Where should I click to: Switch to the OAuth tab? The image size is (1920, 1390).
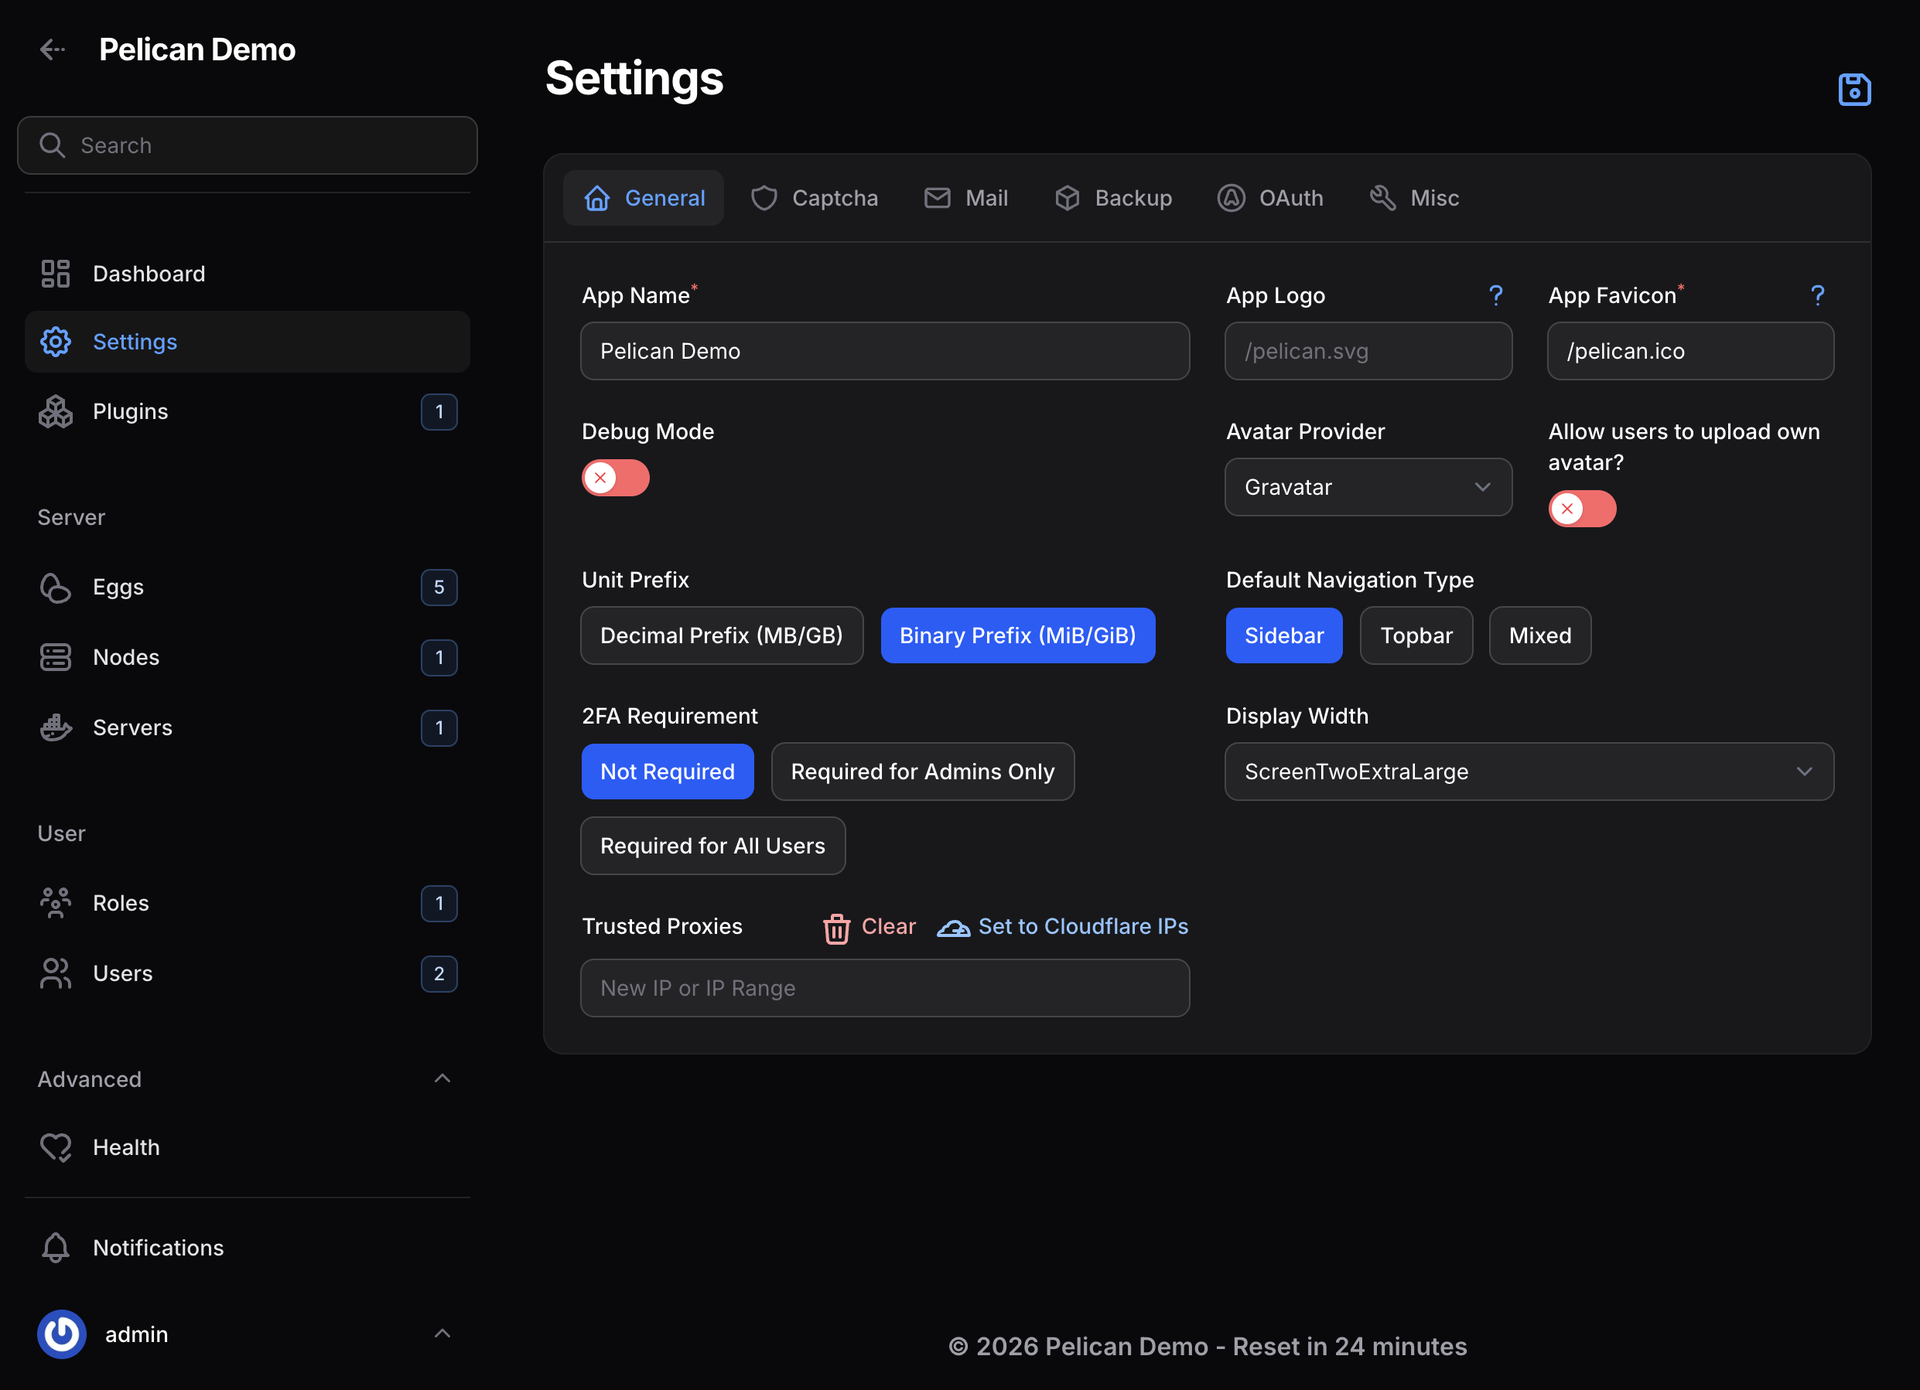point(1270,198)
